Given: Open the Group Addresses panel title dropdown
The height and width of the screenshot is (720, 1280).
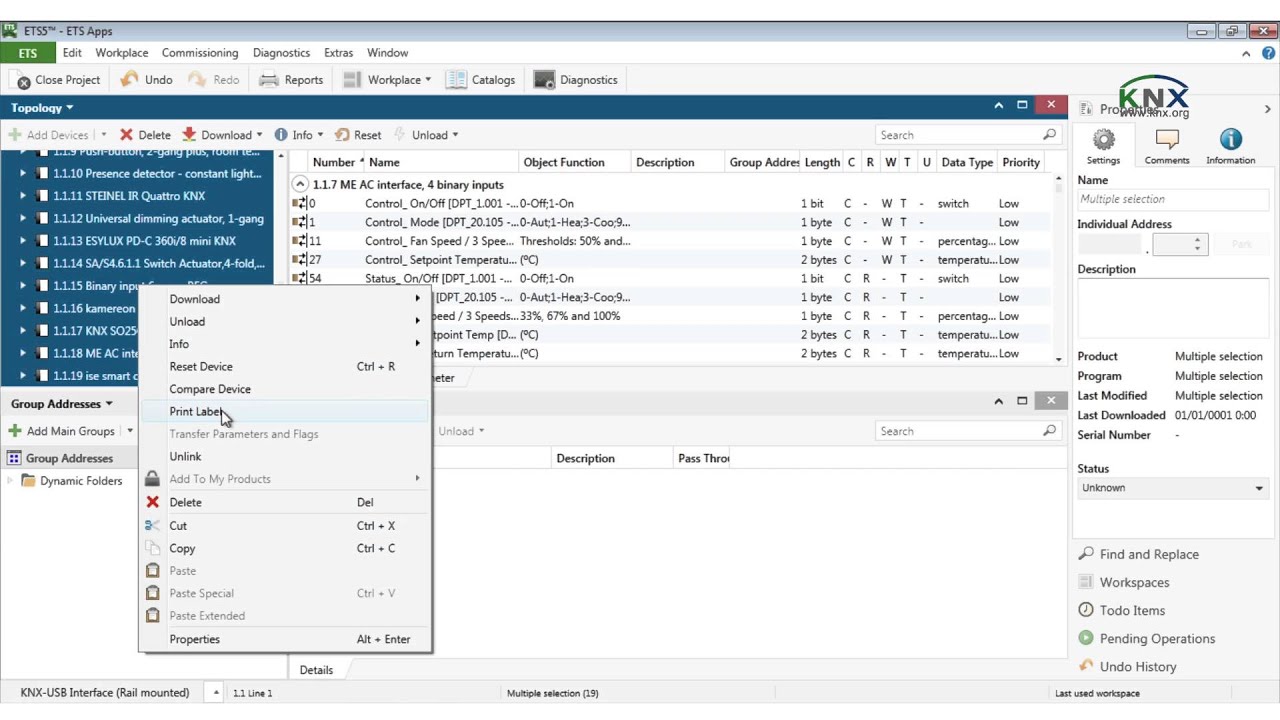Looking at the screenshot, I should [62, 404].
